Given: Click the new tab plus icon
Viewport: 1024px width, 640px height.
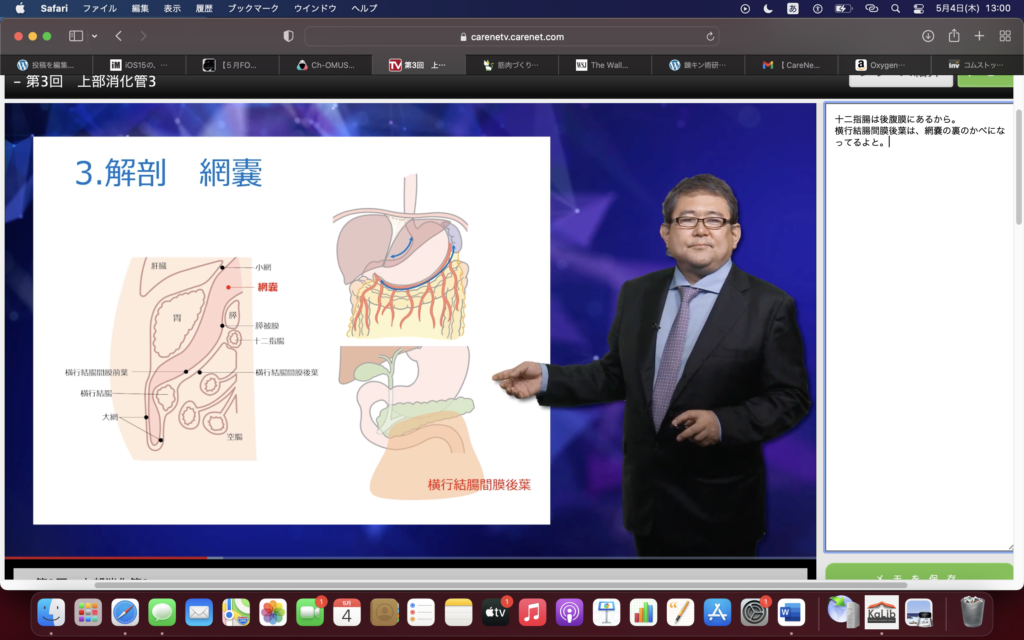Looking at the screenshot, I should 979,36.
